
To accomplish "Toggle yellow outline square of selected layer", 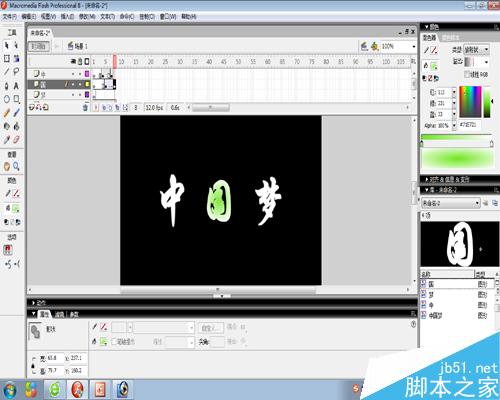I will pyautogui.click(x=87, y=84).
